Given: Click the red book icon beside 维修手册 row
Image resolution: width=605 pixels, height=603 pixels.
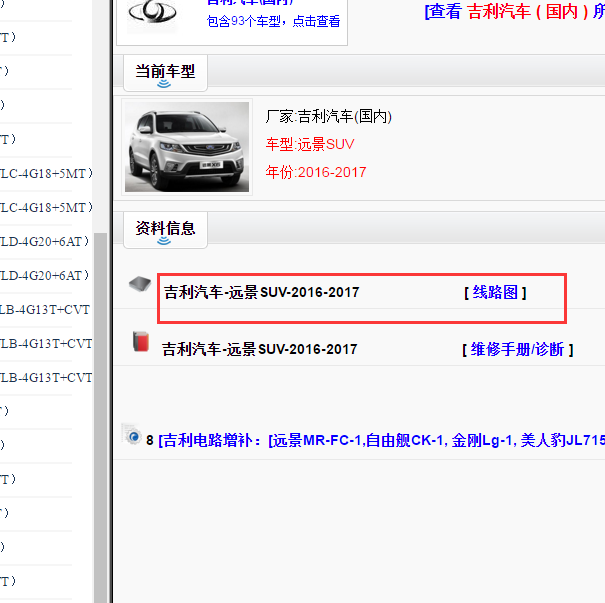Looking at the screenshot, I should click(x=141, y=341).
